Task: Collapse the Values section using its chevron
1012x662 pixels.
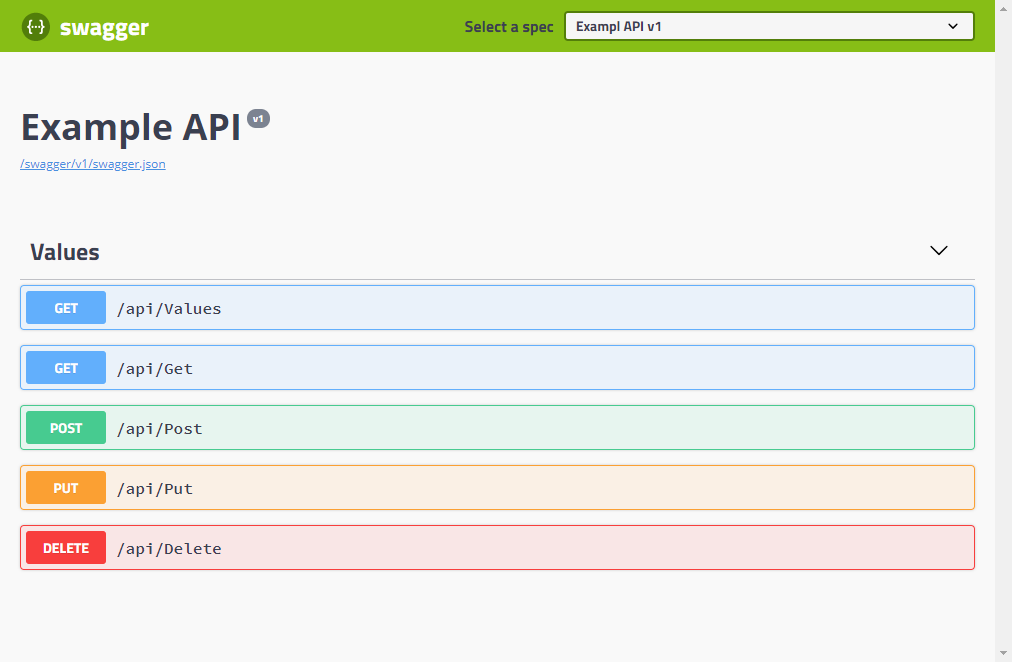Action: [938, 251]
